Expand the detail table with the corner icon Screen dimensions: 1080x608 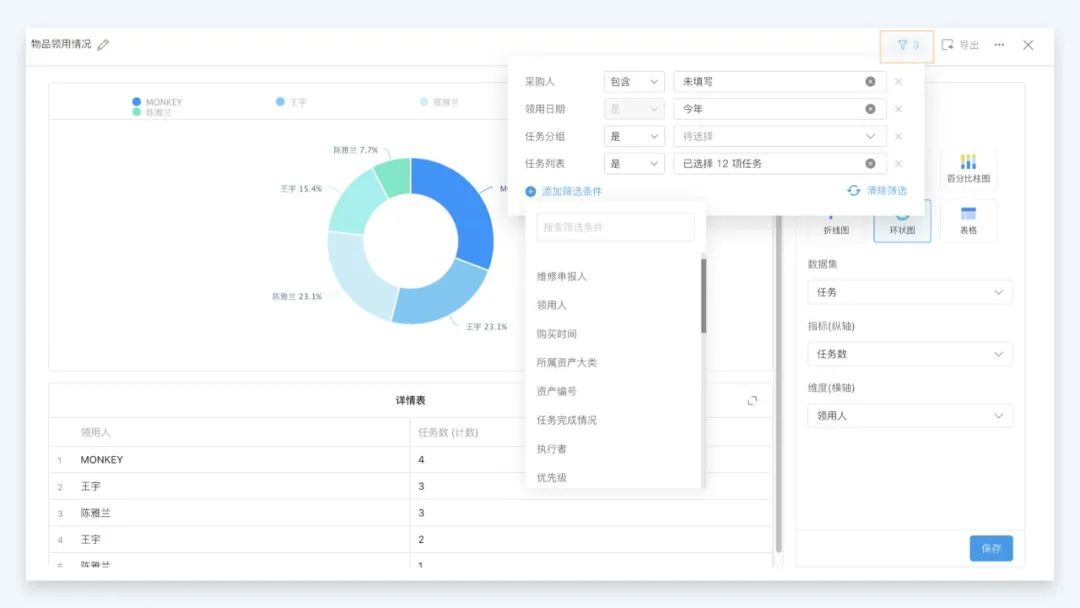click(x=752, y=400)
